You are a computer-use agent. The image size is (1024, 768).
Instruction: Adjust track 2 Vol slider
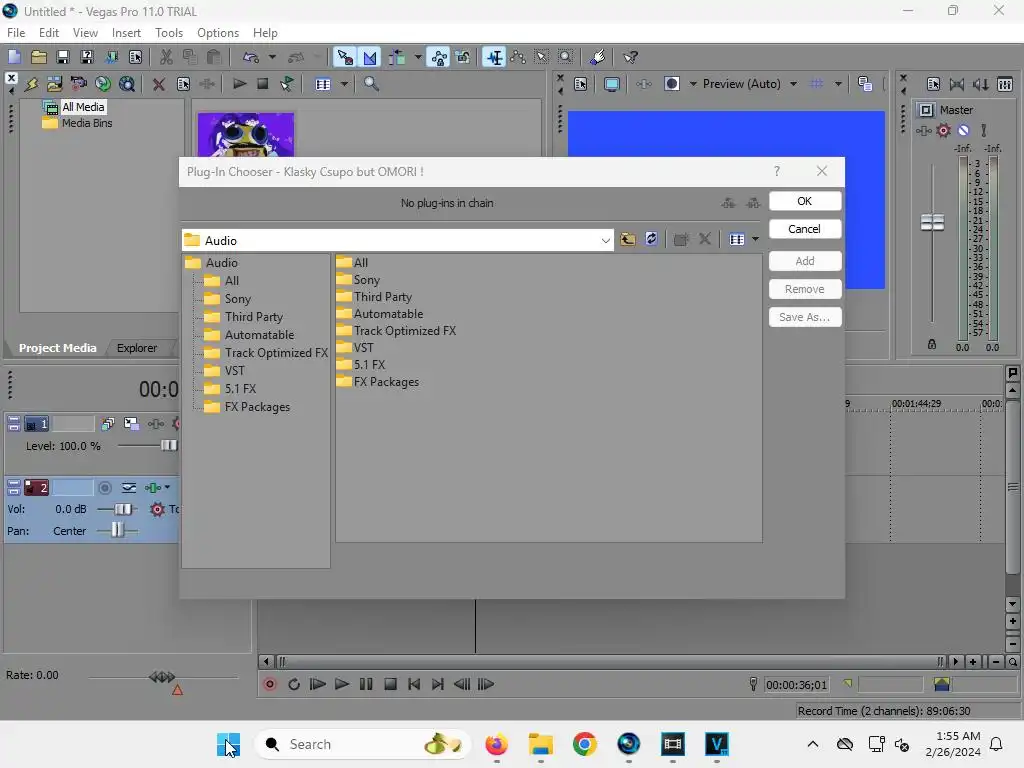(x=122, y=509)
